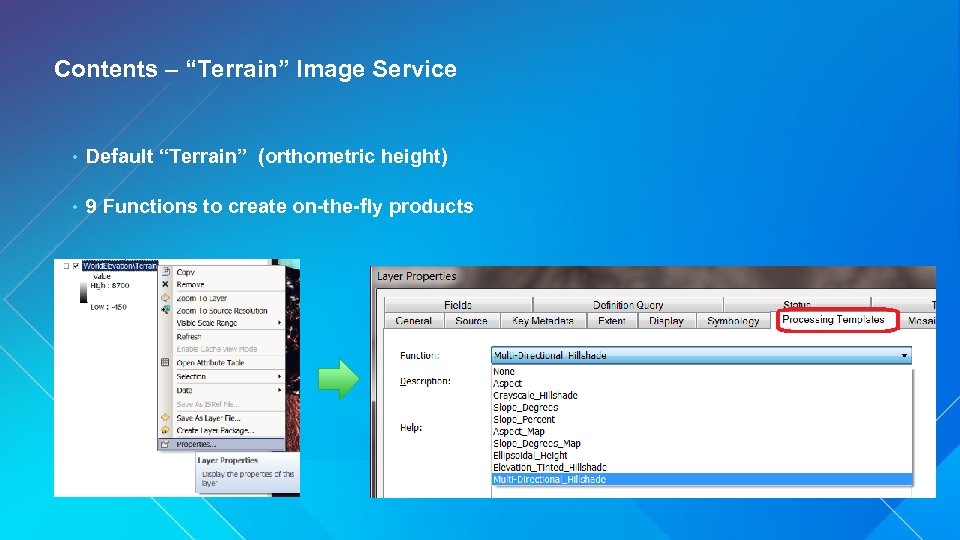Click the grayed Enable Cache View Mode entry

[222, 349]
